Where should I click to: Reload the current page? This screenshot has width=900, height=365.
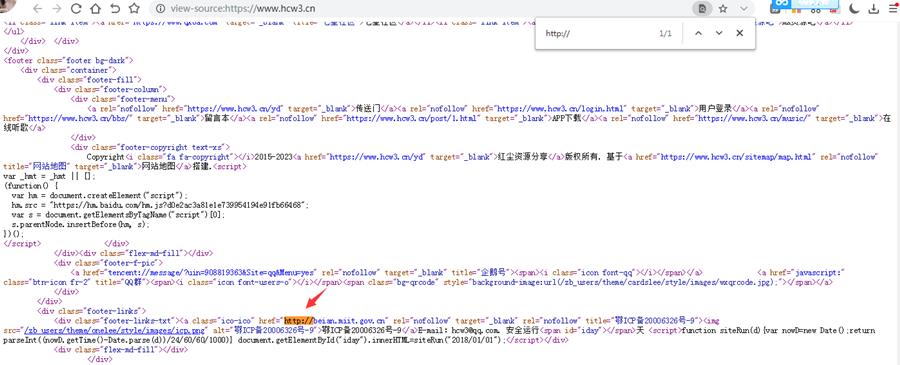click(x=76, y=9)
